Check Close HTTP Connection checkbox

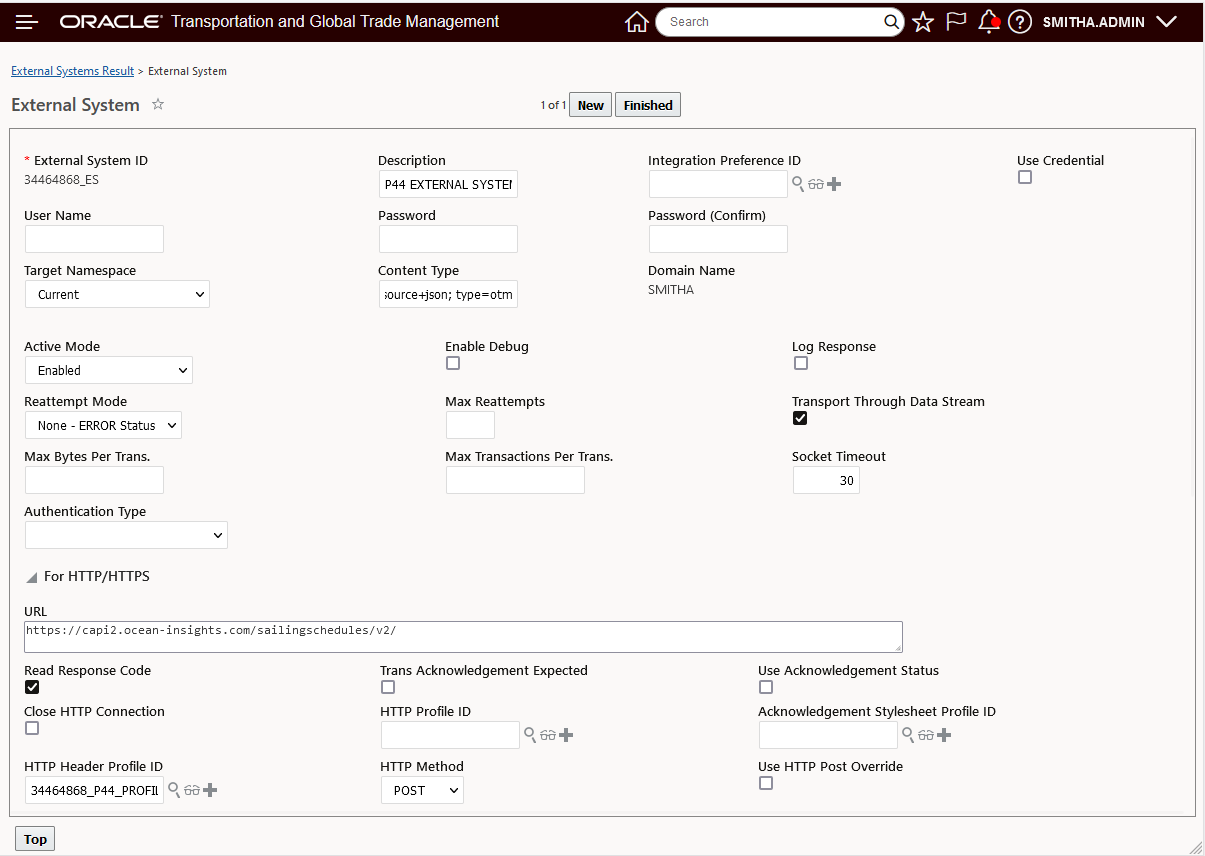[32, 728]
